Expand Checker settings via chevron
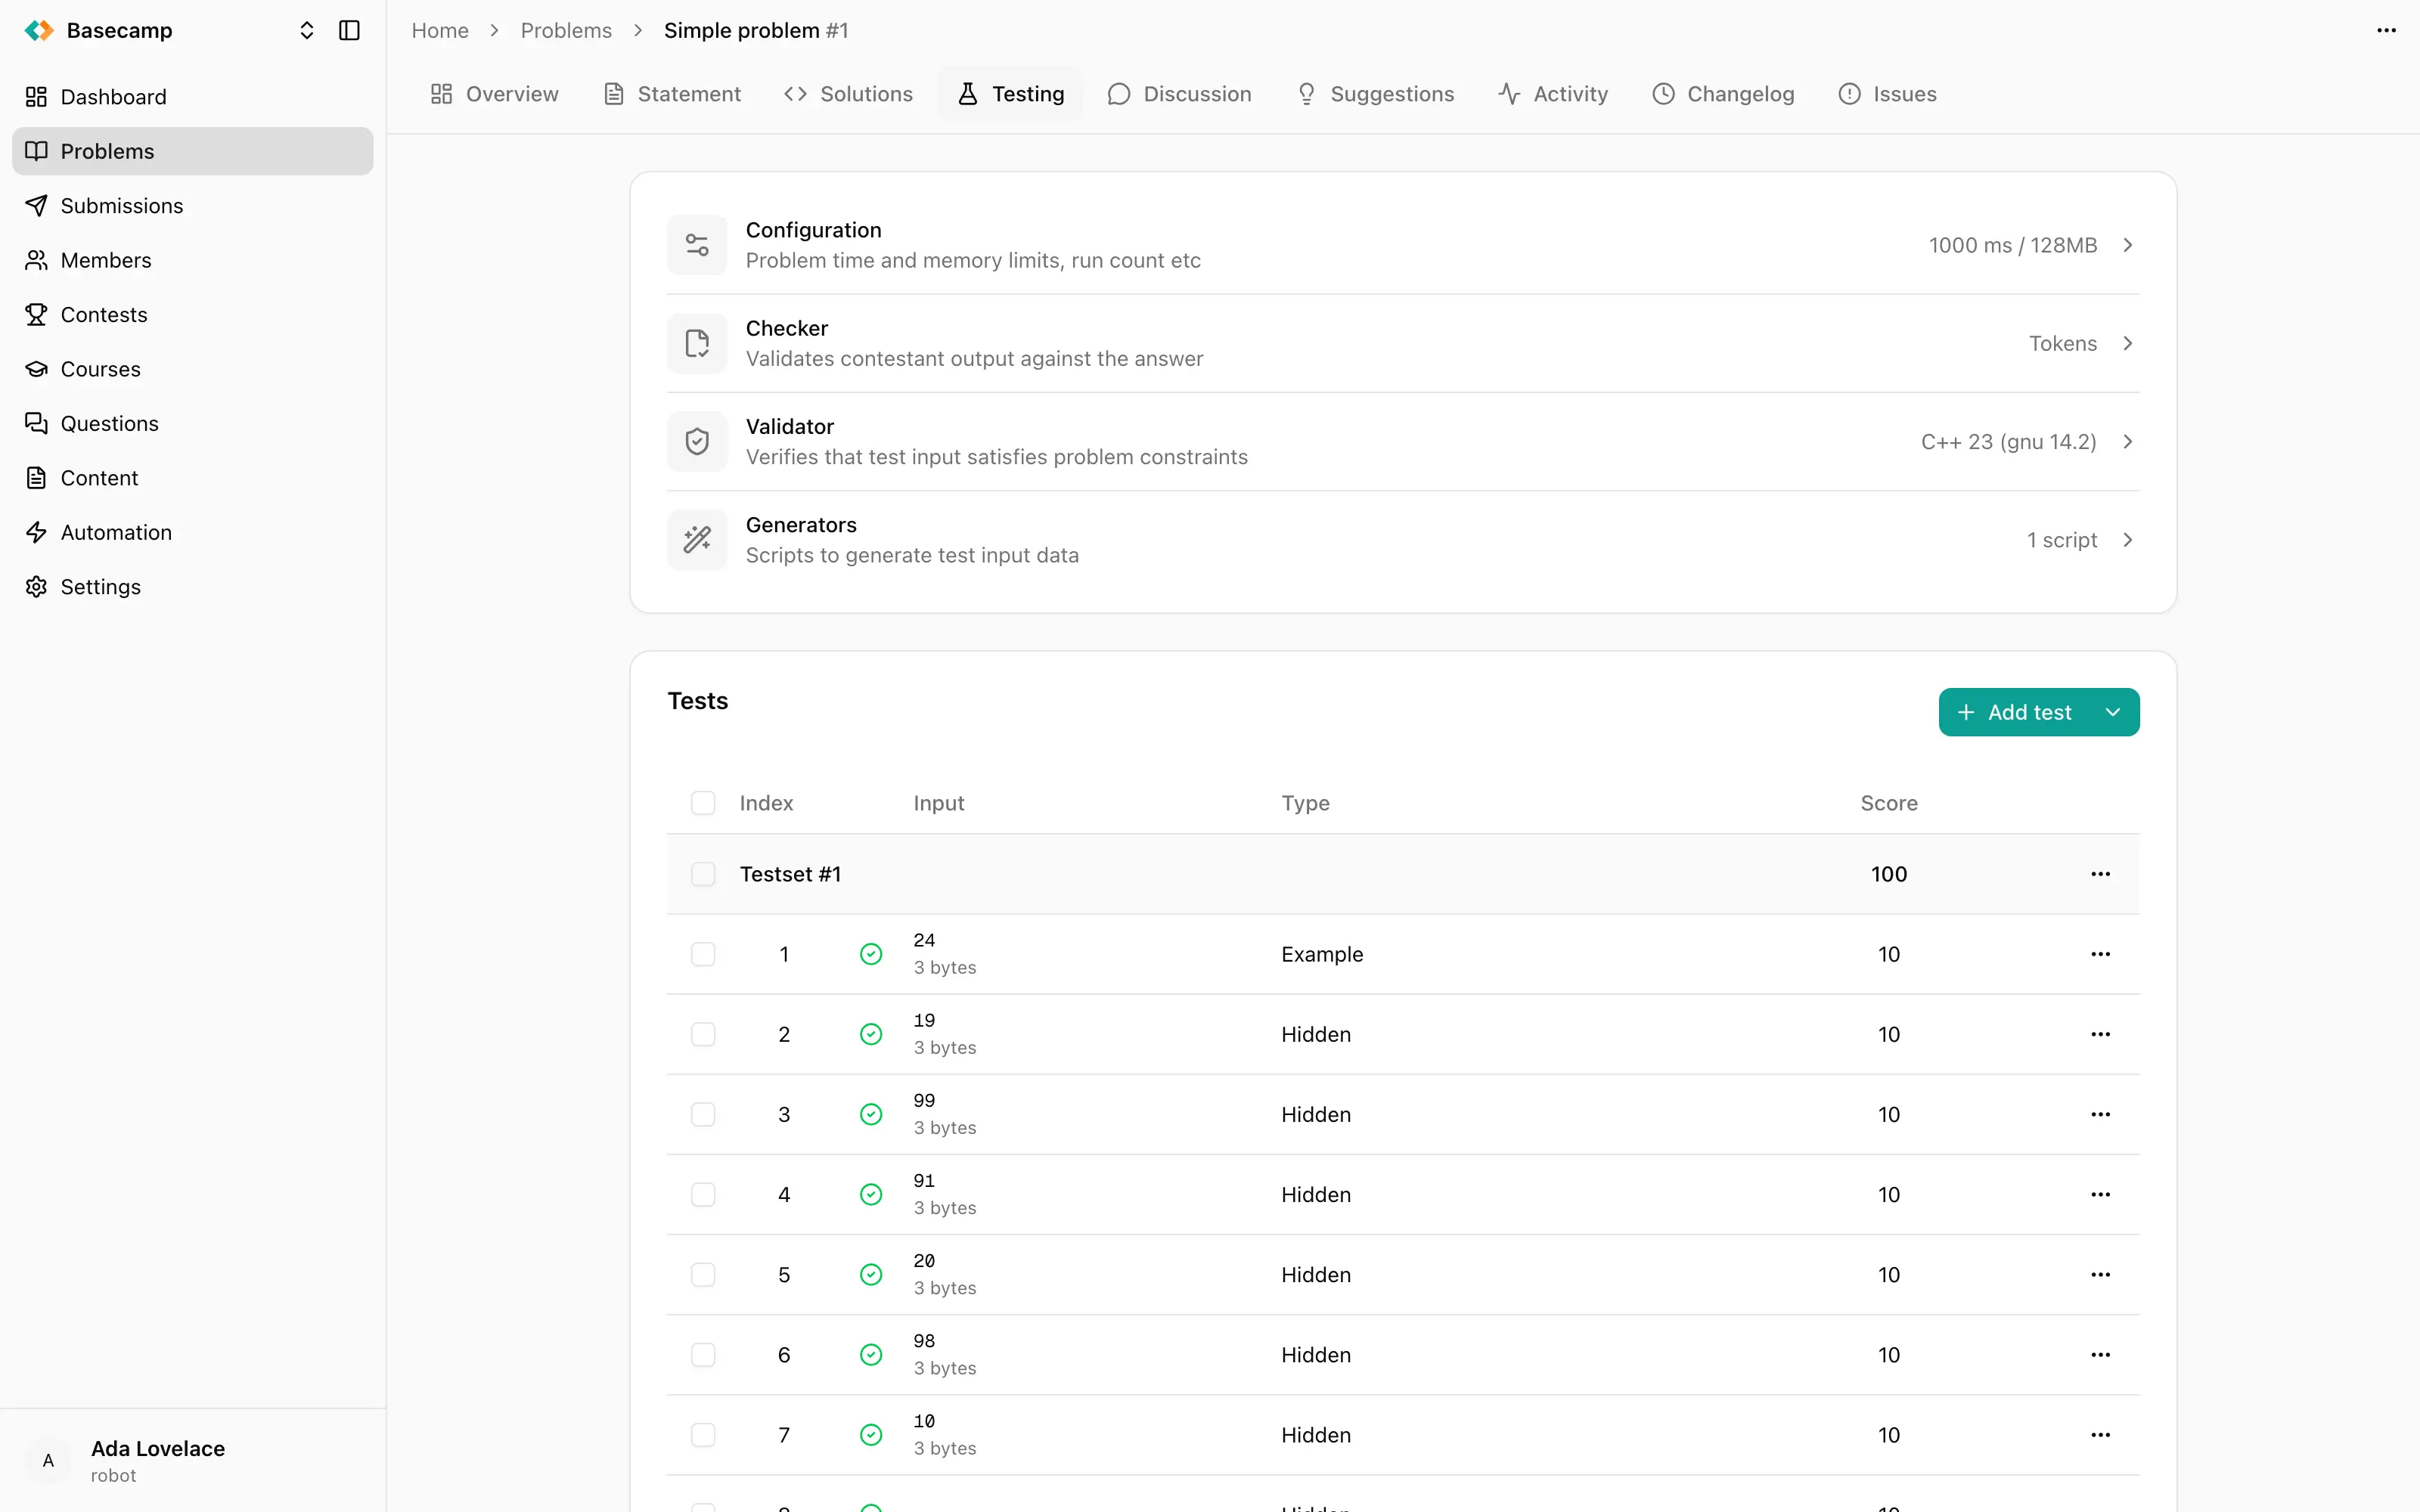Viewport: 2420px width, 1512px height. (2128, 343)
